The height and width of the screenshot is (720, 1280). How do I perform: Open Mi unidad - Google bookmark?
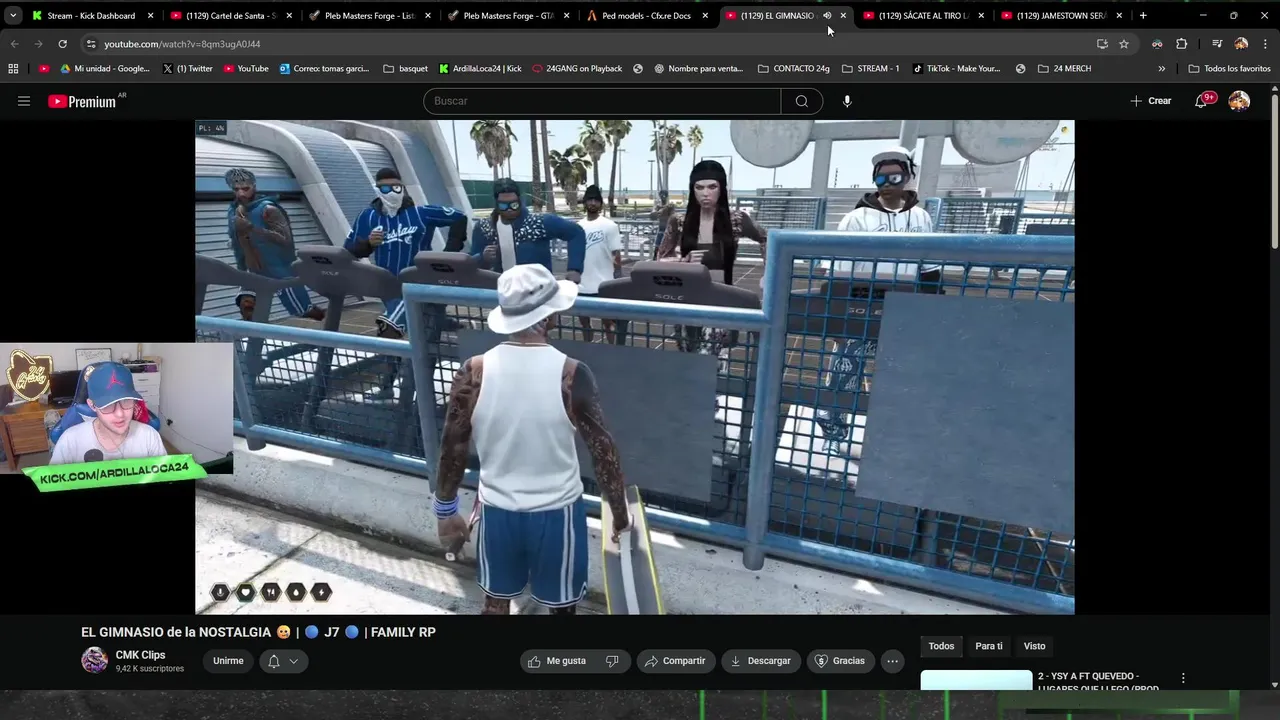(x=104, y=69)
